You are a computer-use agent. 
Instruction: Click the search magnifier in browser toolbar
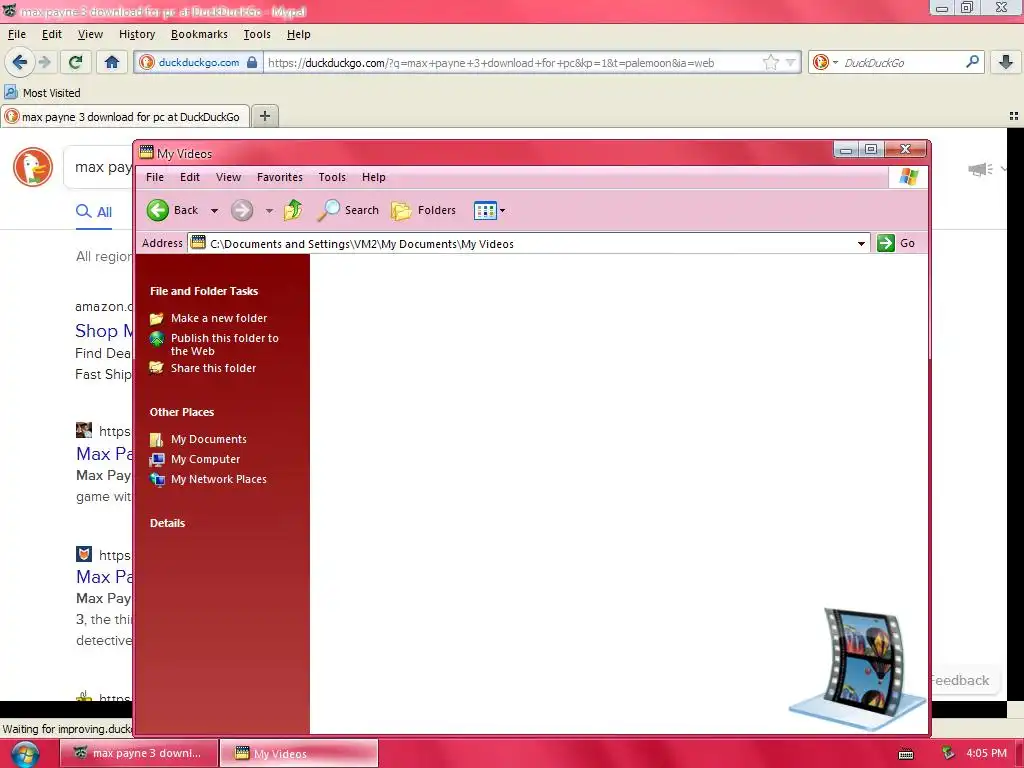(972, 62)
